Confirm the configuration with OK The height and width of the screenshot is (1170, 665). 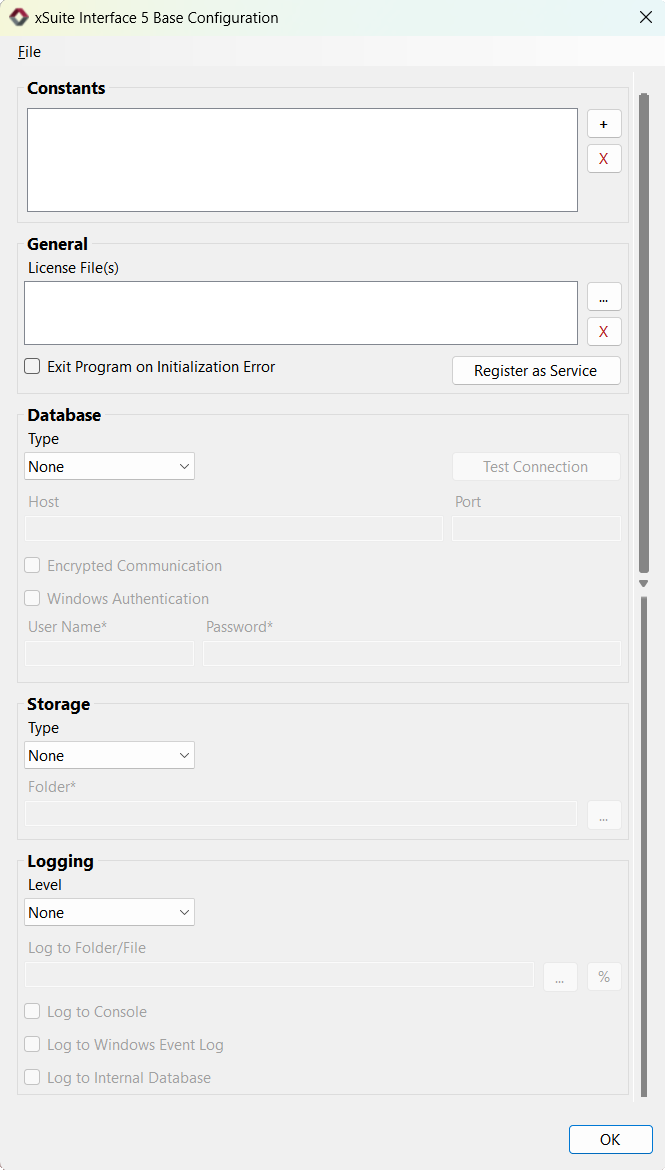(x=610, y=1139)
